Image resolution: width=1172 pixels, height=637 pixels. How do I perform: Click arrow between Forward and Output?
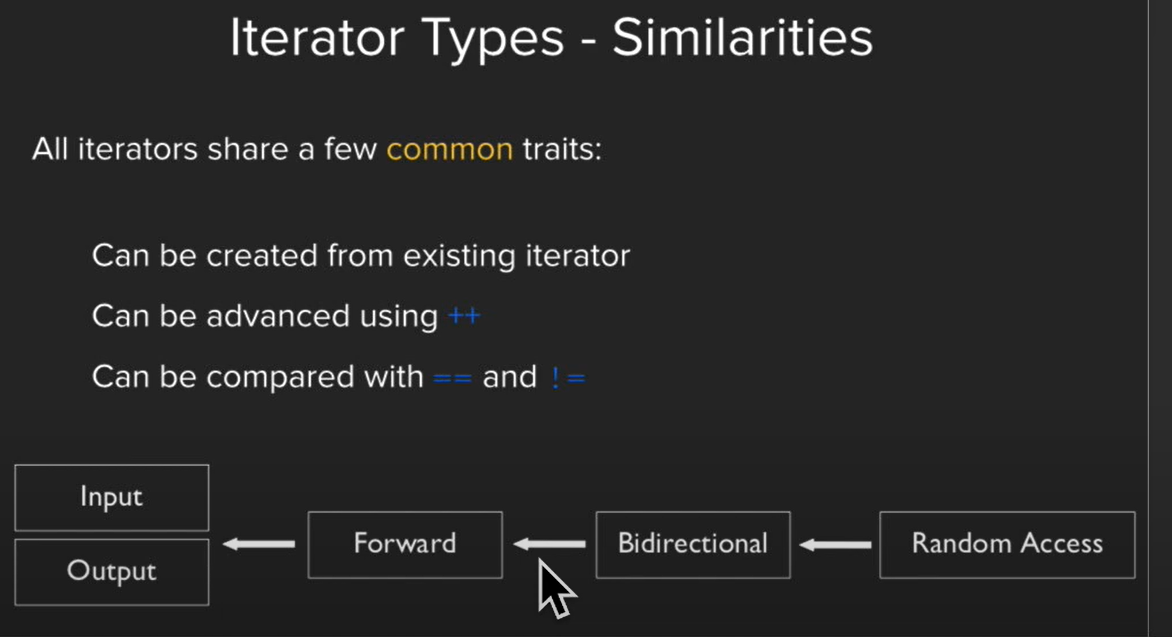(258, 544)
